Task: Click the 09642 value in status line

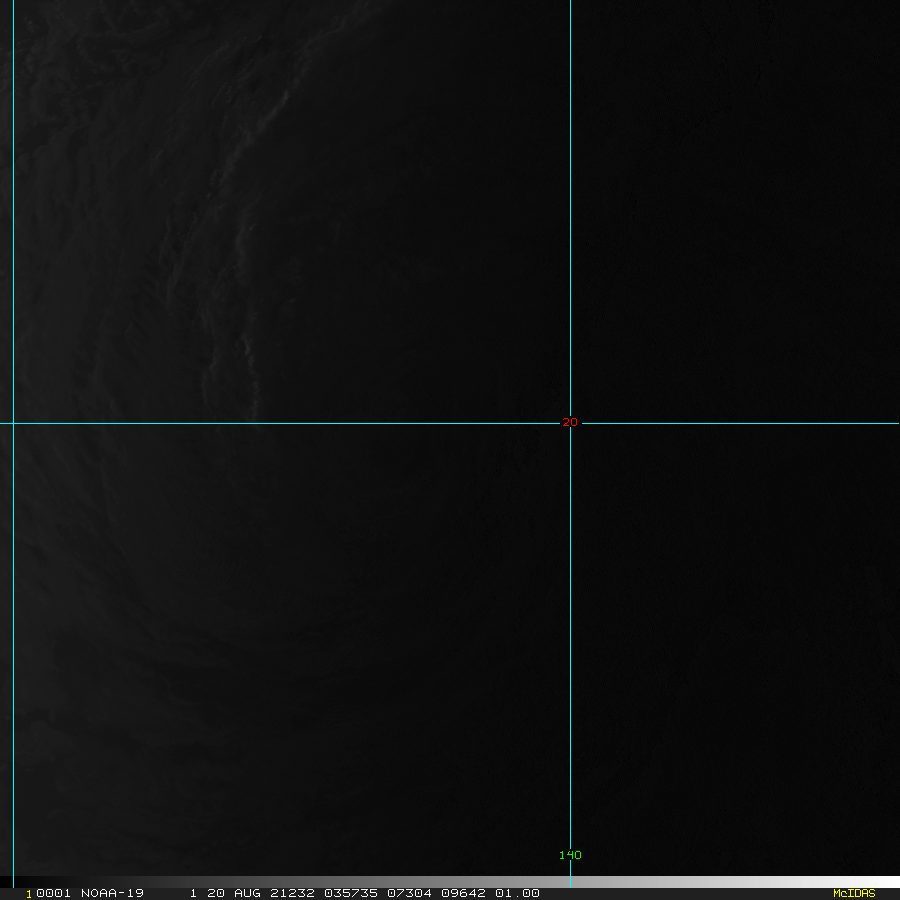Action: [465, 893]
